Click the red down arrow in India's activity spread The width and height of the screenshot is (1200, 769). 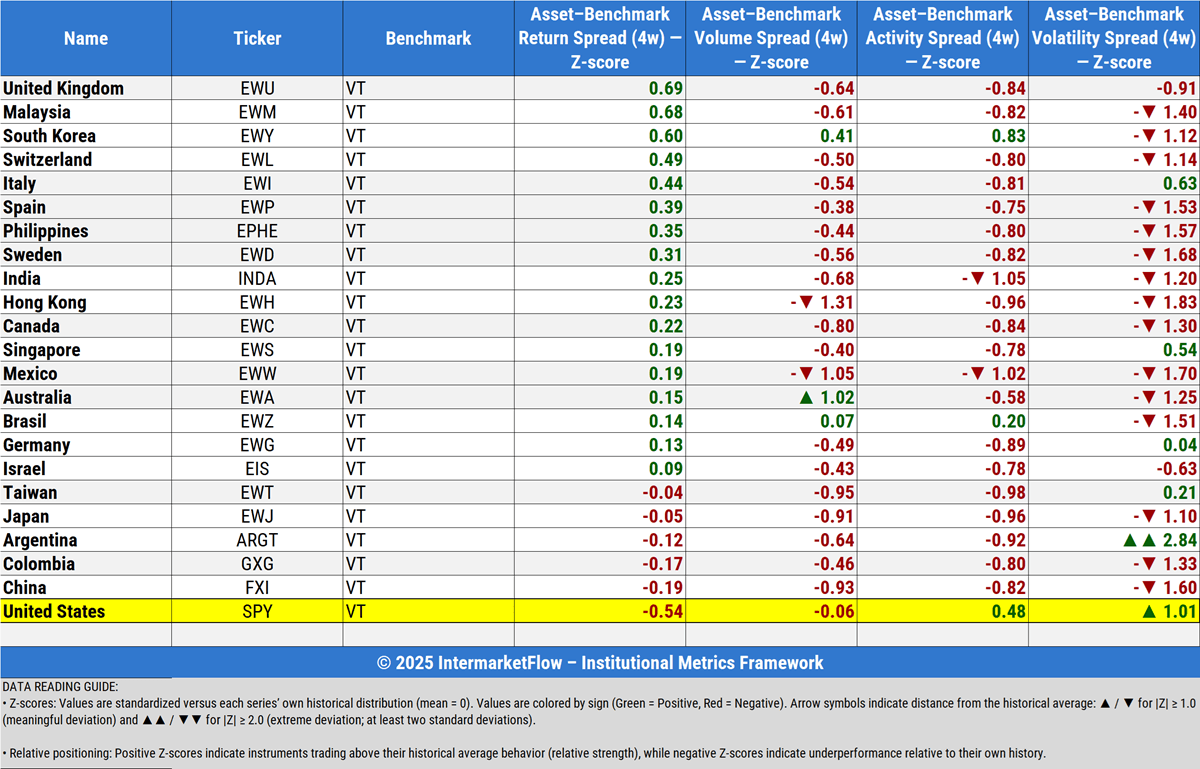[975, 279]
